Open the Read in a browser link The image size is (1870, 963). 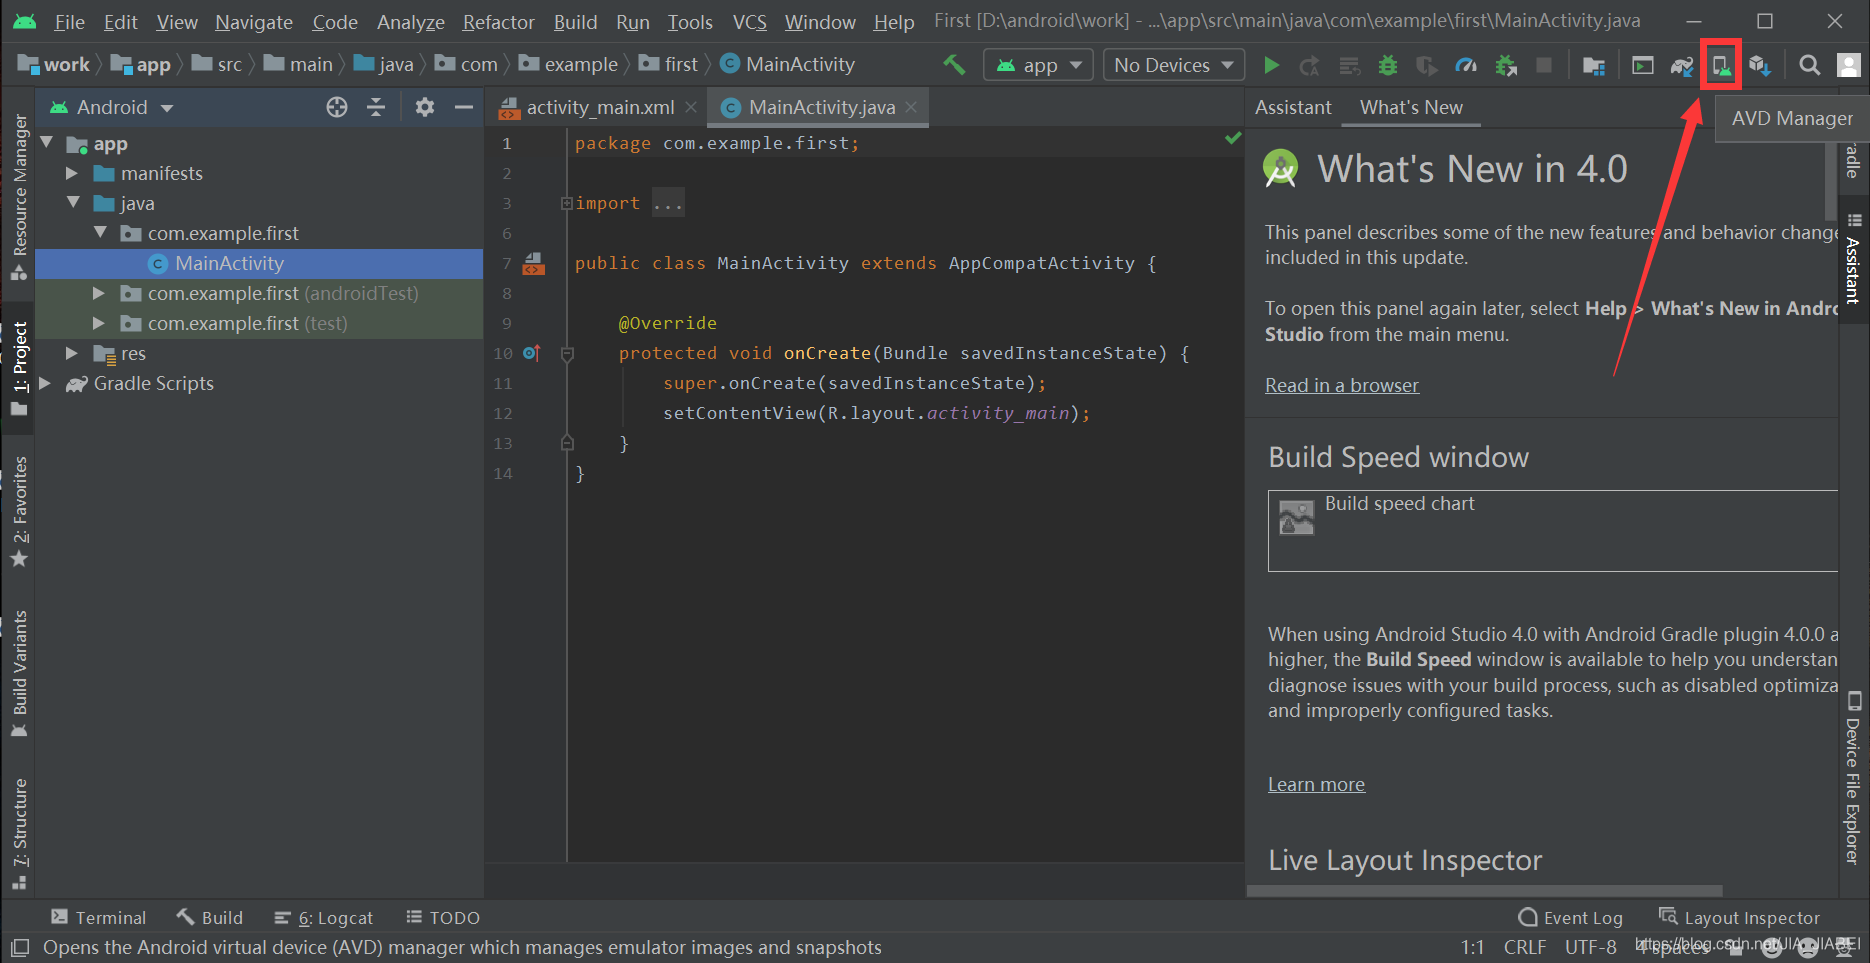[1342, 385]
